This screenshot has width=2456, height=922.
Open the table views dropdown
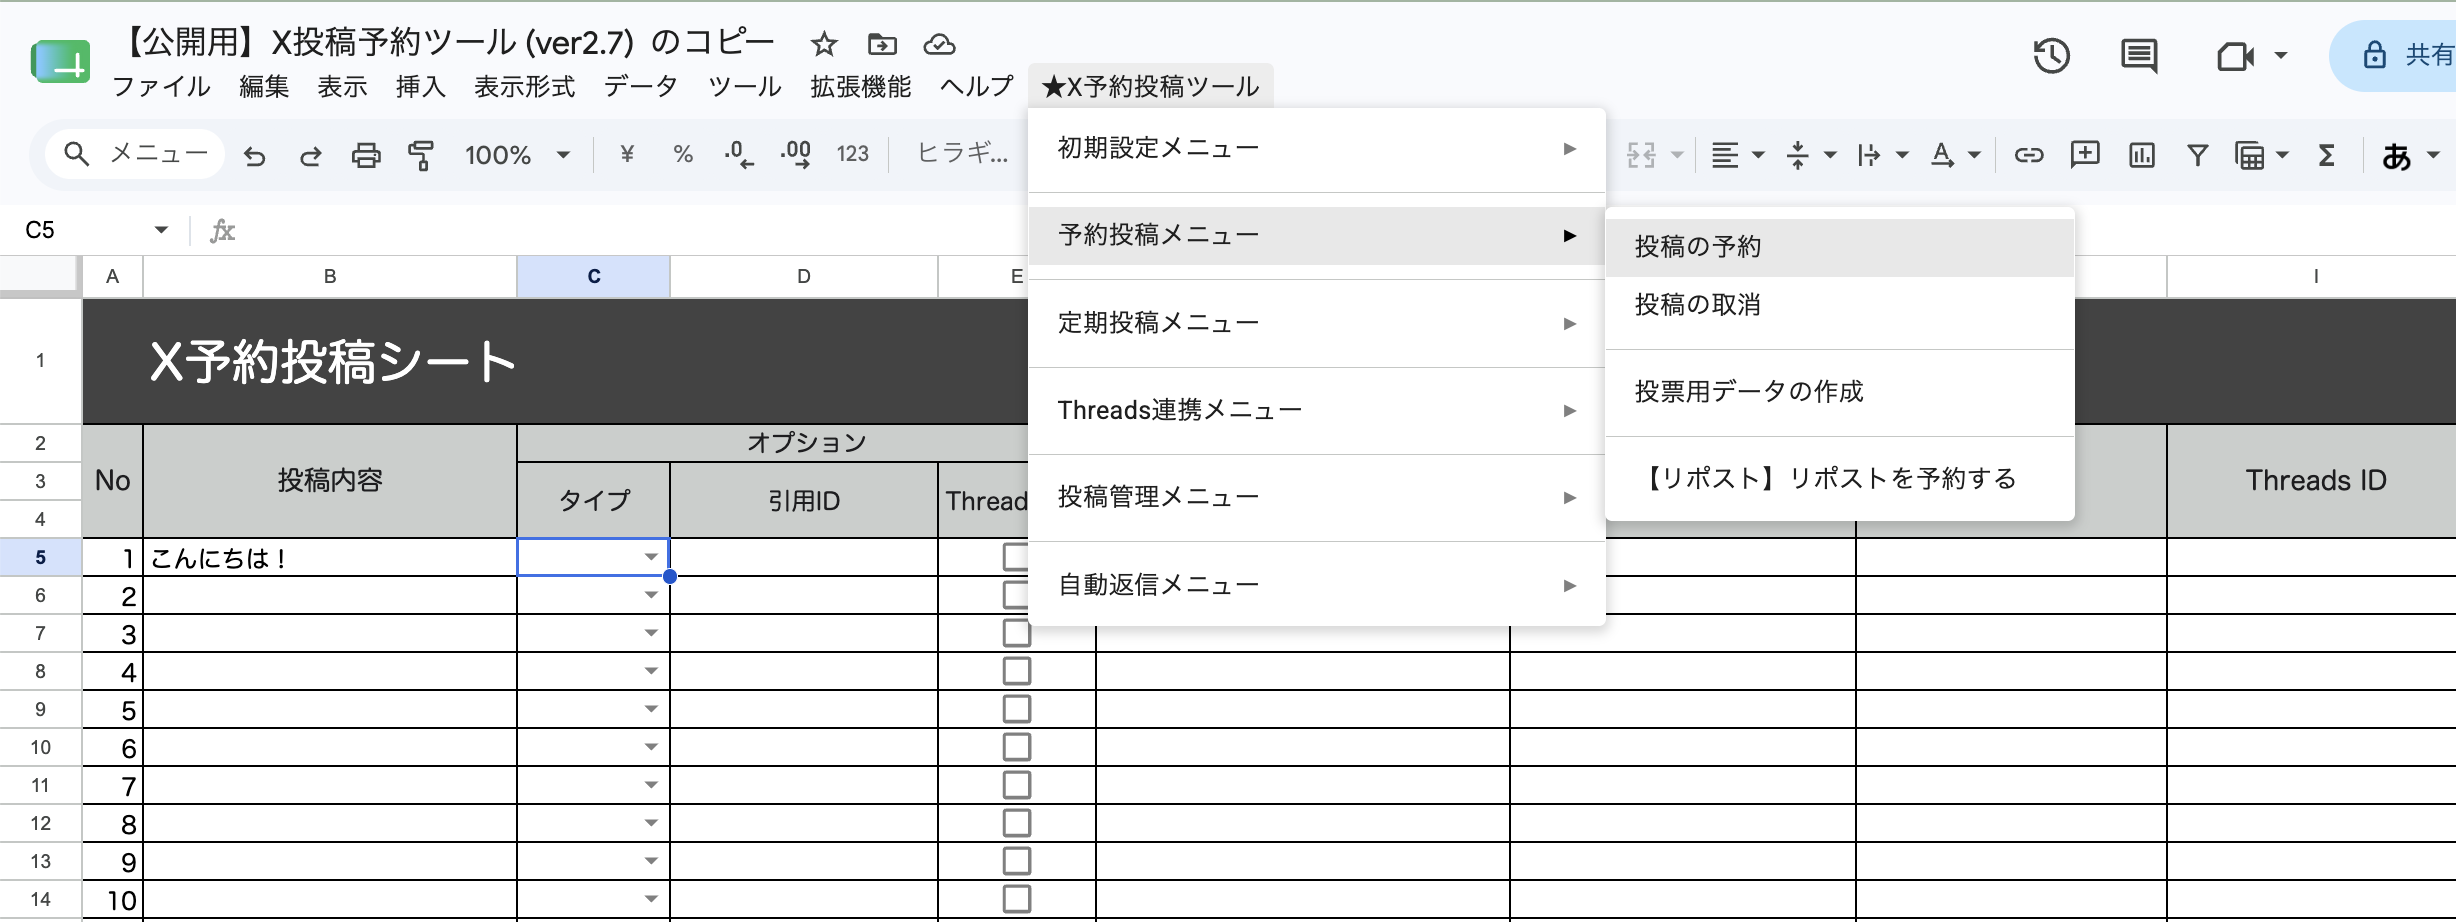point(2261,155)
